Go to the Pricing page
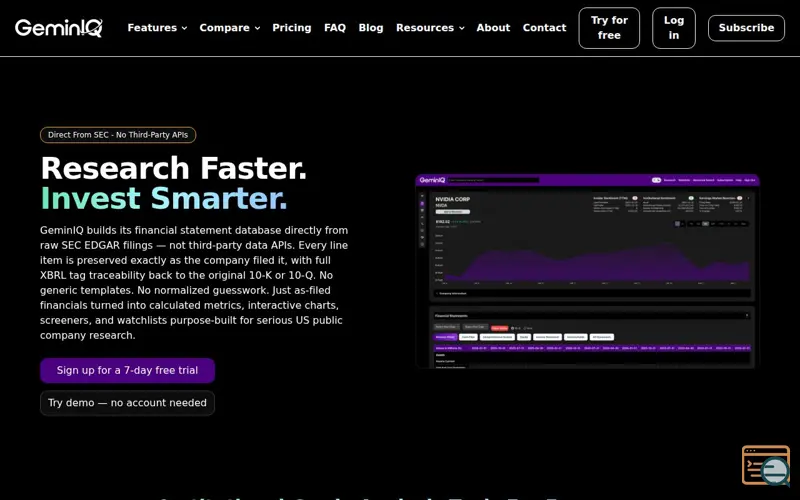Viewport: 800px width, 500px height. (292, 28)
